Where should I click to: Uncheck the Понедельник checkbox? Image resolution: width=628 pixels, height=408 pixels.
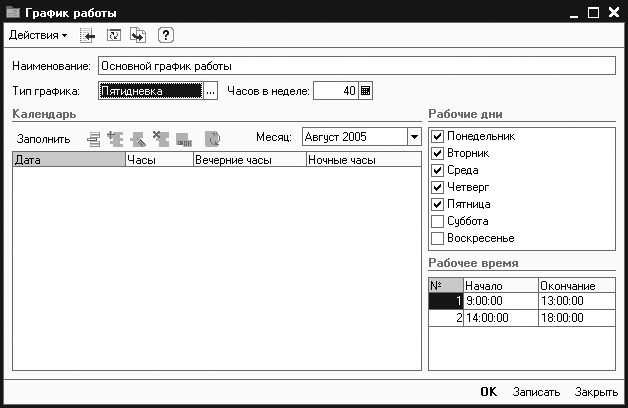pos(437,136)
